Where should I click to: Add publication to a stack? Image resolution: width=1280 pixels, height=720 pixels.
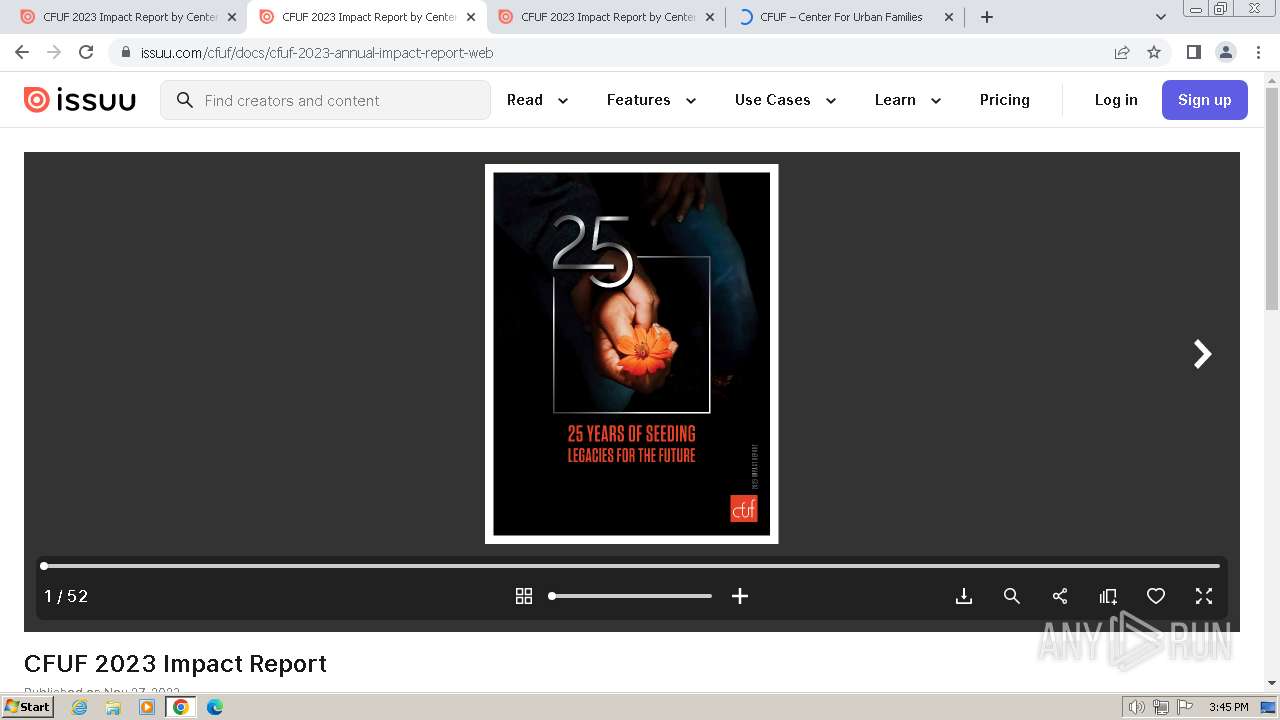pos(1108,596)
